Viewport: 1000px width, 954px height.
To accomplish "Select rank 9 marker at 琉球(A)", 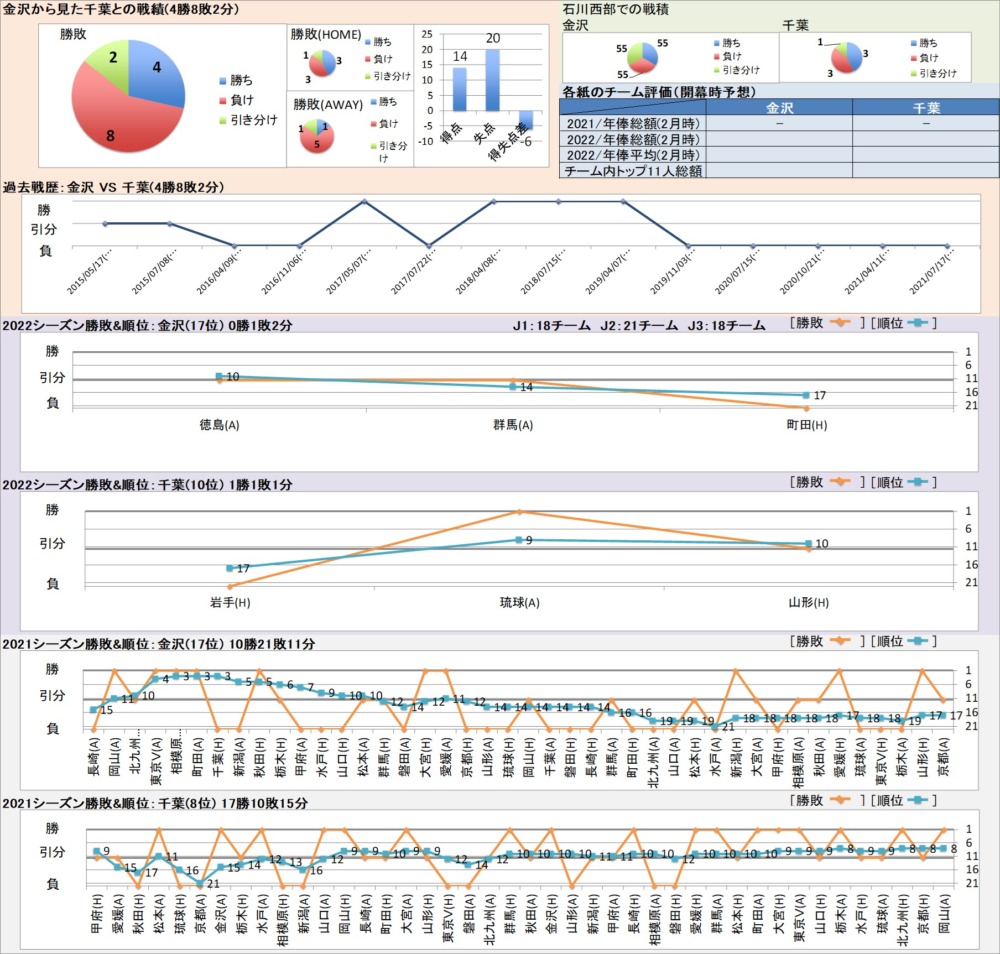I will [x=518, y=540].
